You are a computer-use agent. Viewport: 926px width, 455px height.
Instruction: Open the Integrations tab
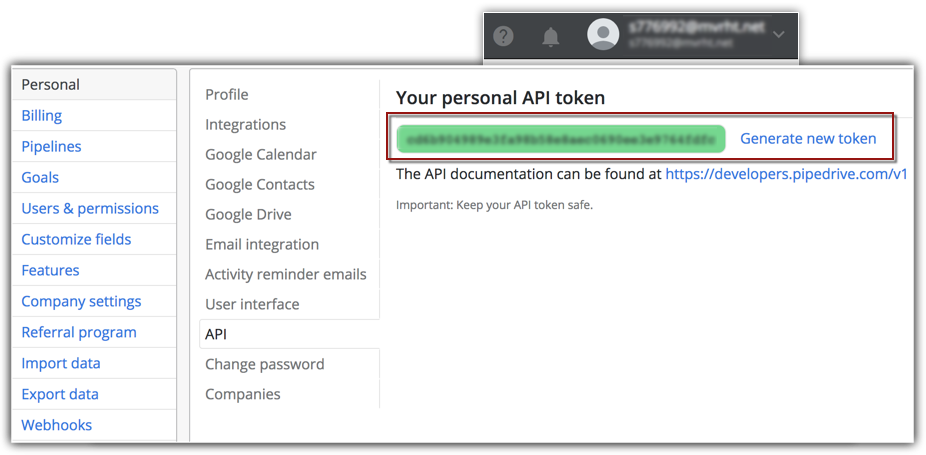(245, 125)
